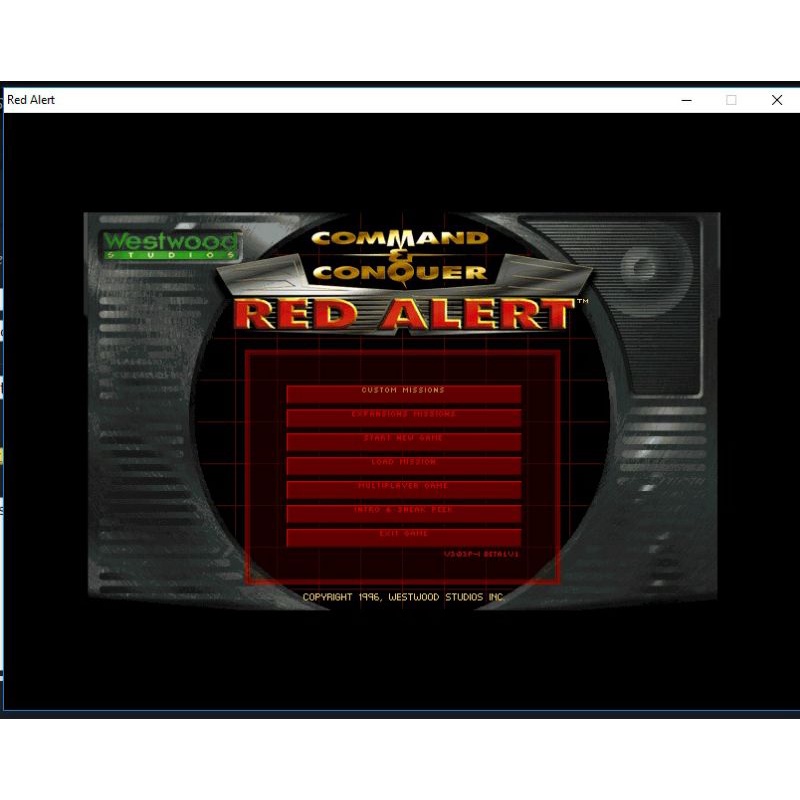This screenshot has width=800, height=800.
Task: Select the Custom Missions menu option
Action: coord(403,391)
